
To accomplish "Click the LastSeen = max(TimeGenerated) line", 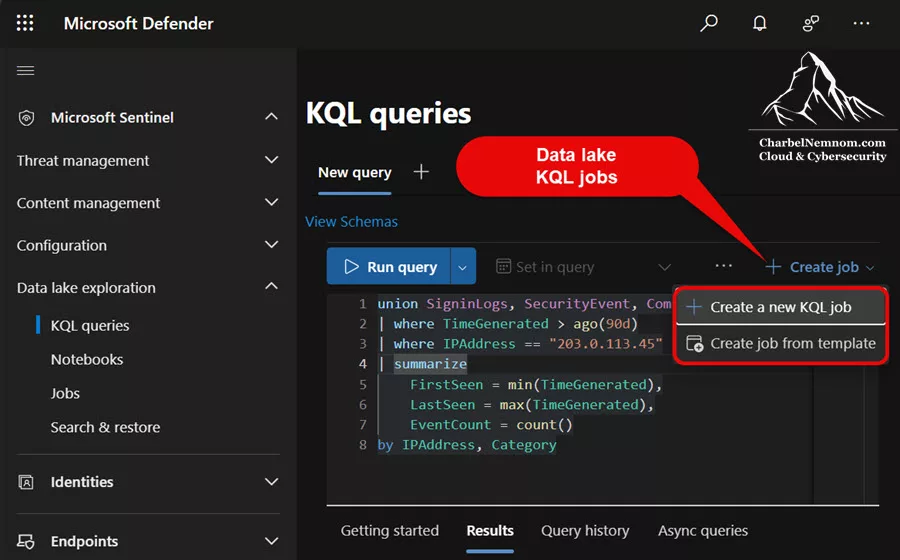I will click(532, 405).
